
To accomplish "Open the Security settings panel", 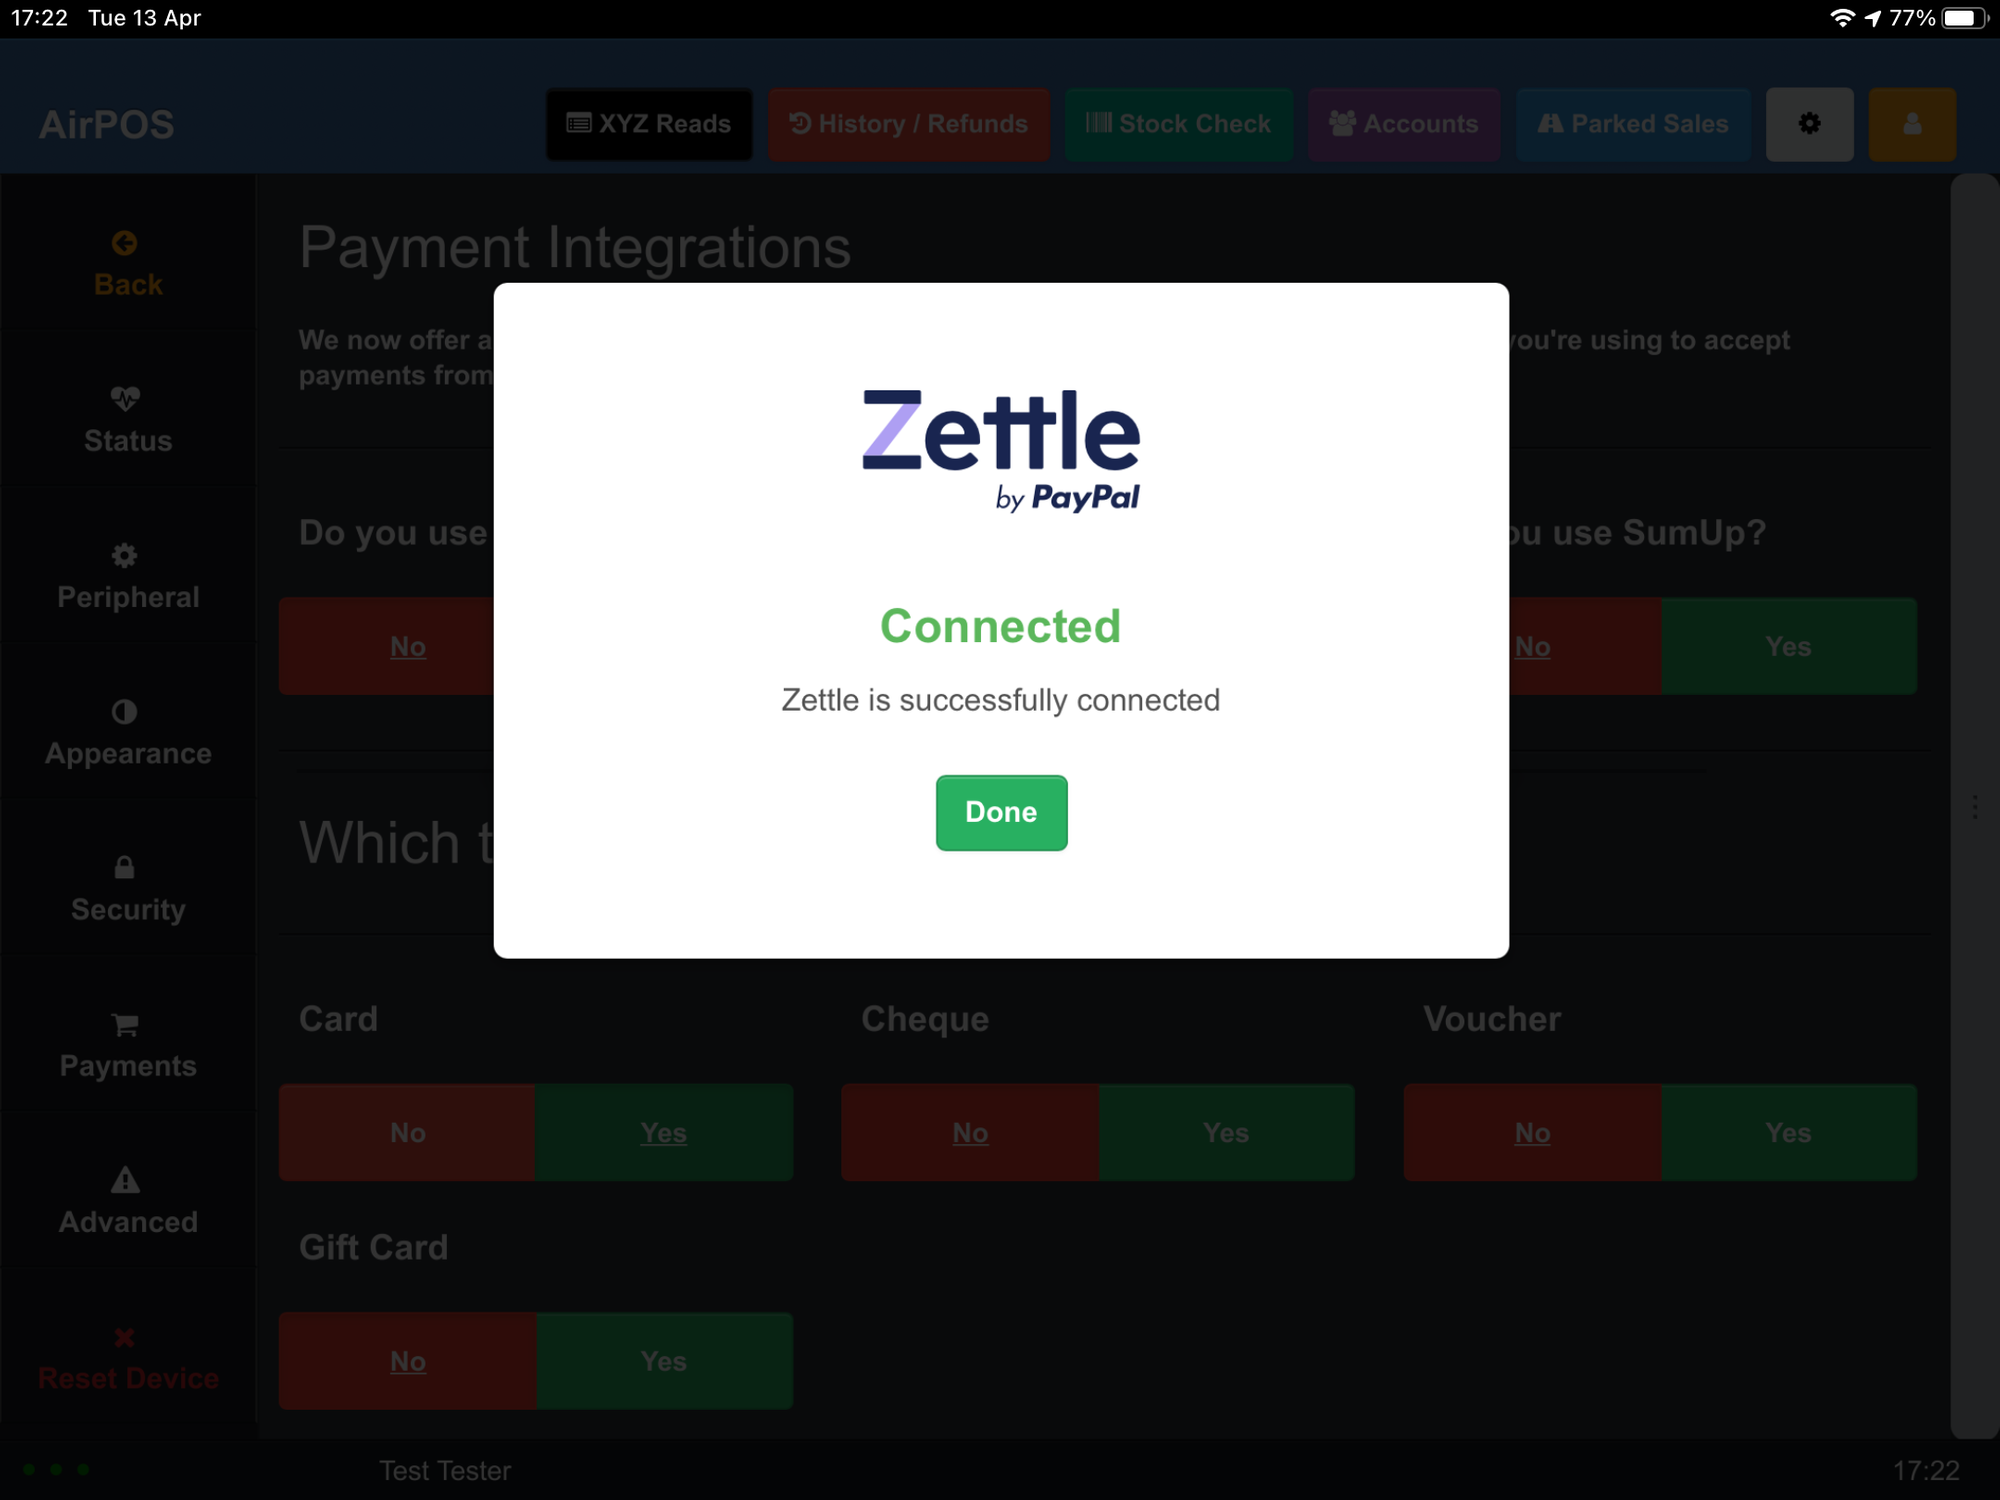I will point(126,886).
